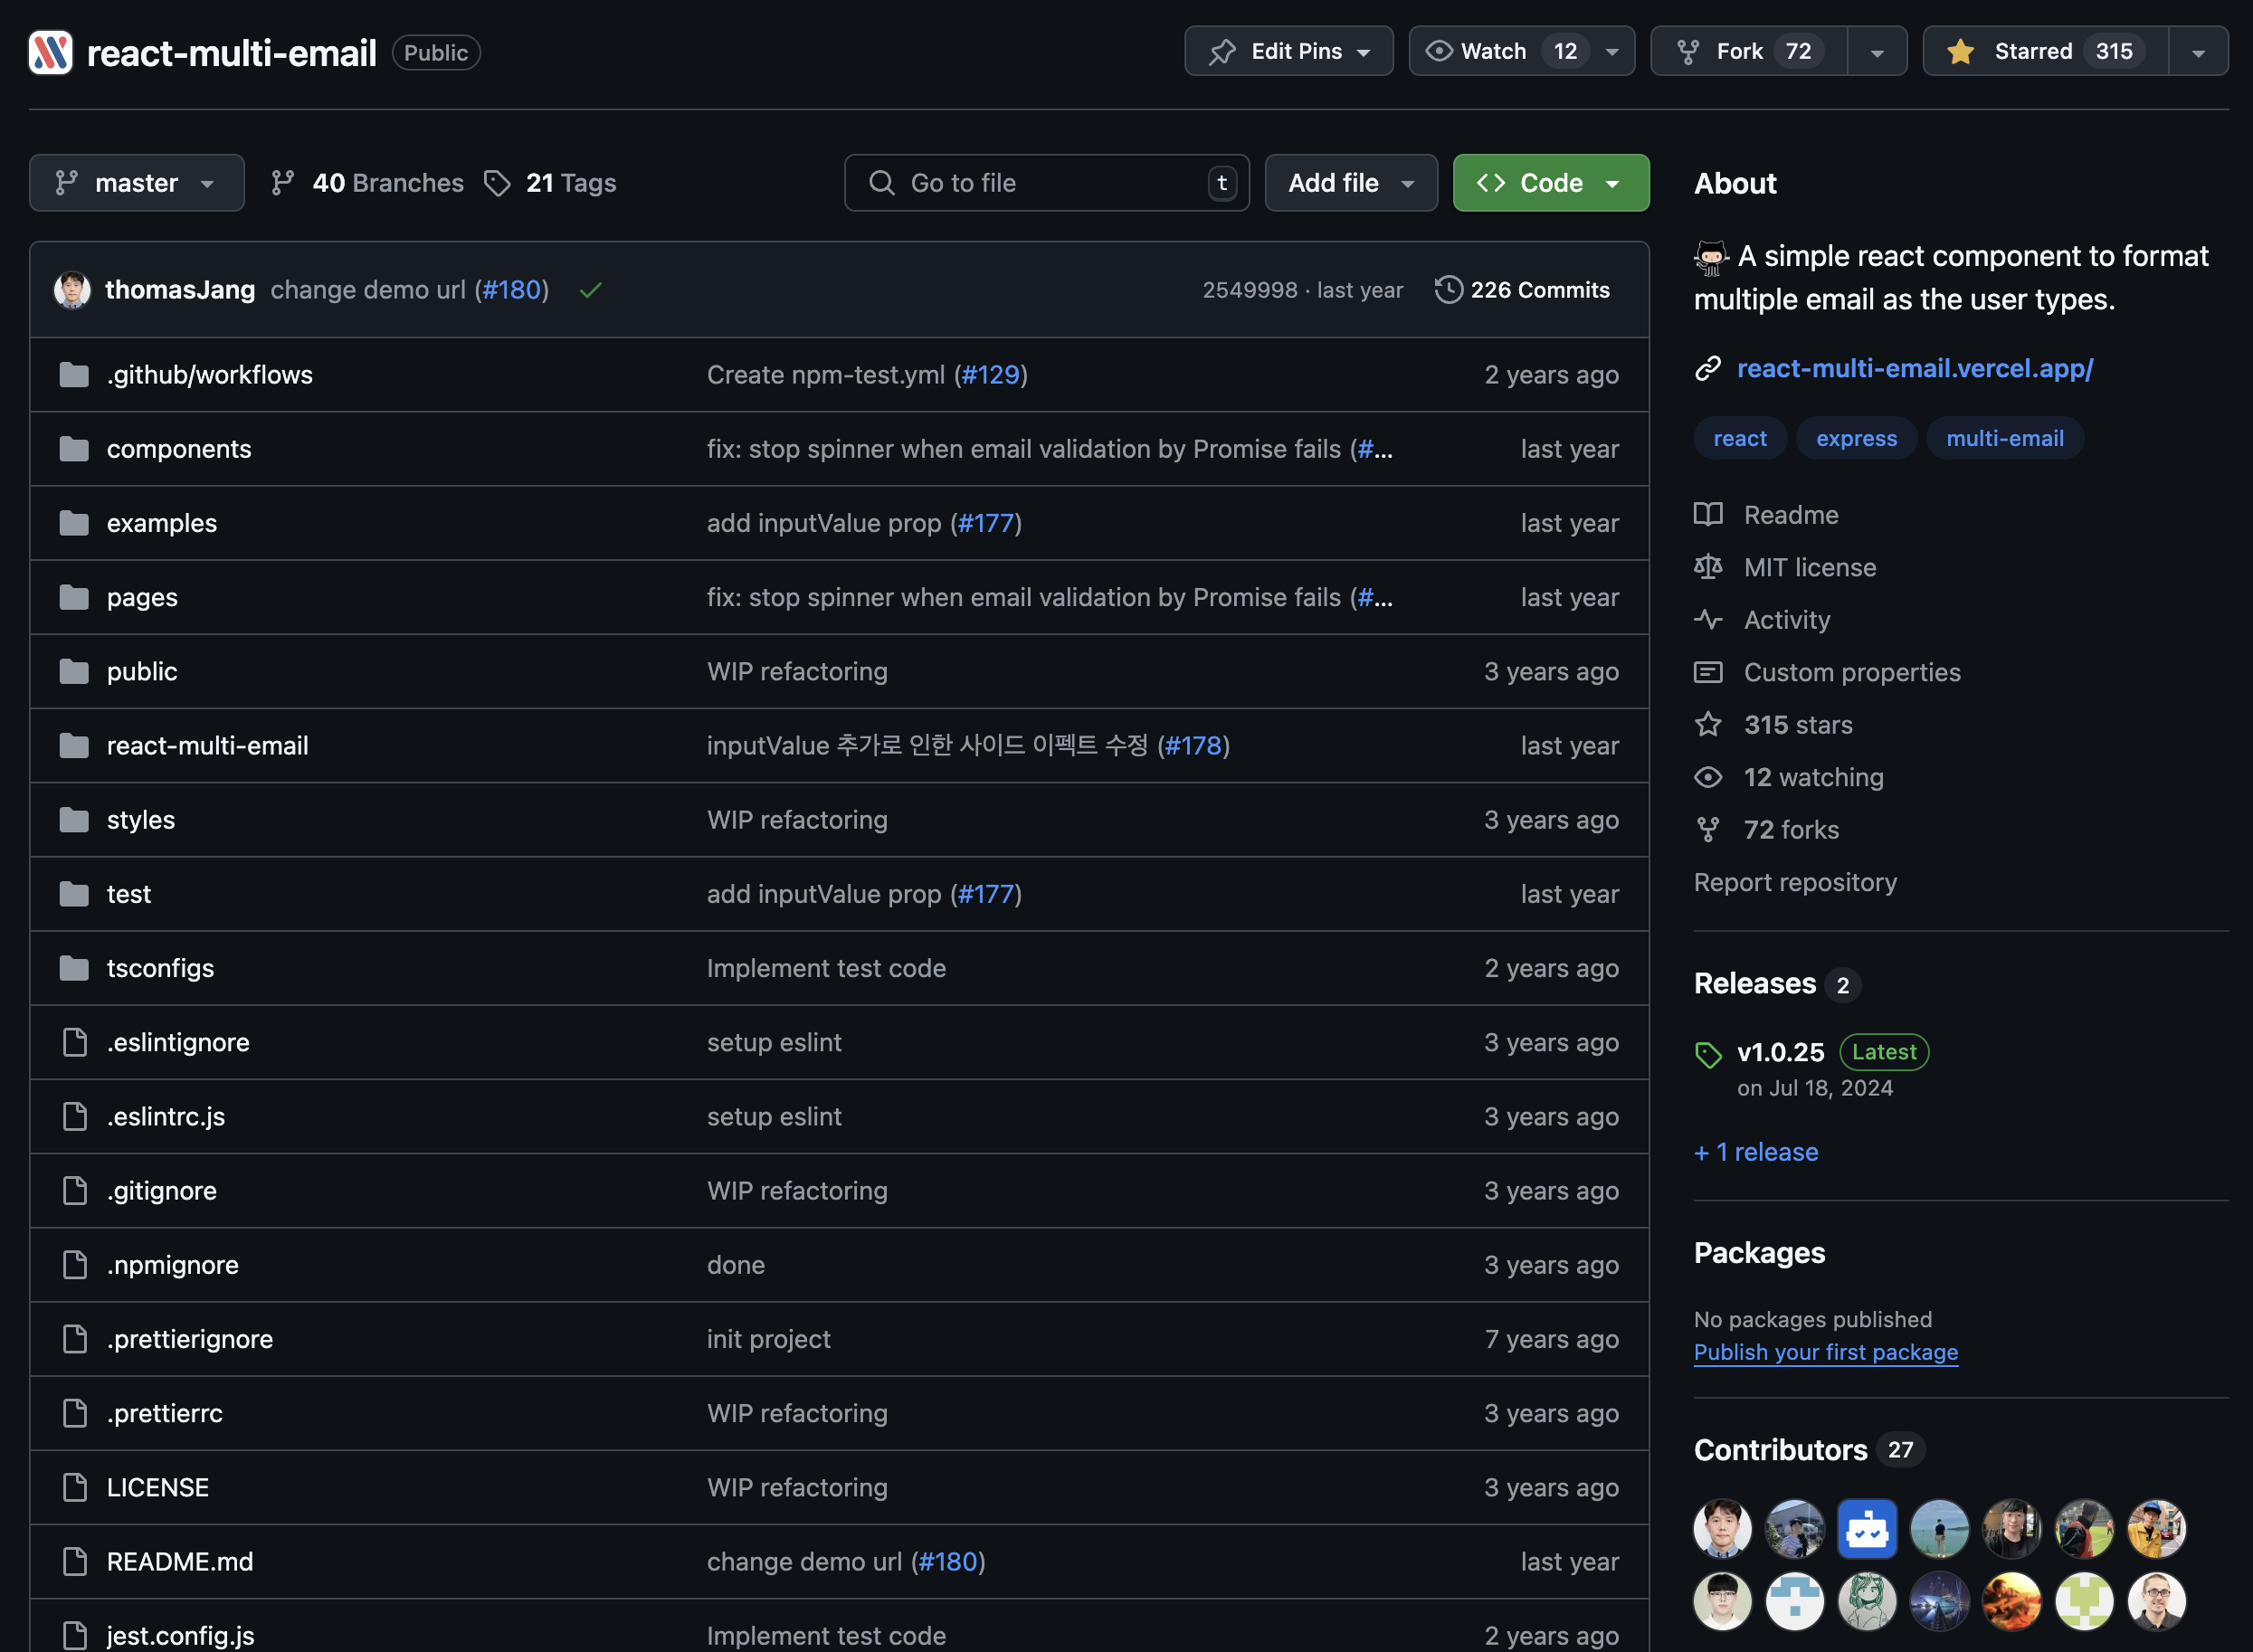Open the components folder
Viewport: 2253px width, 1652px height.
pyautogui.click(x=179, y=449)
